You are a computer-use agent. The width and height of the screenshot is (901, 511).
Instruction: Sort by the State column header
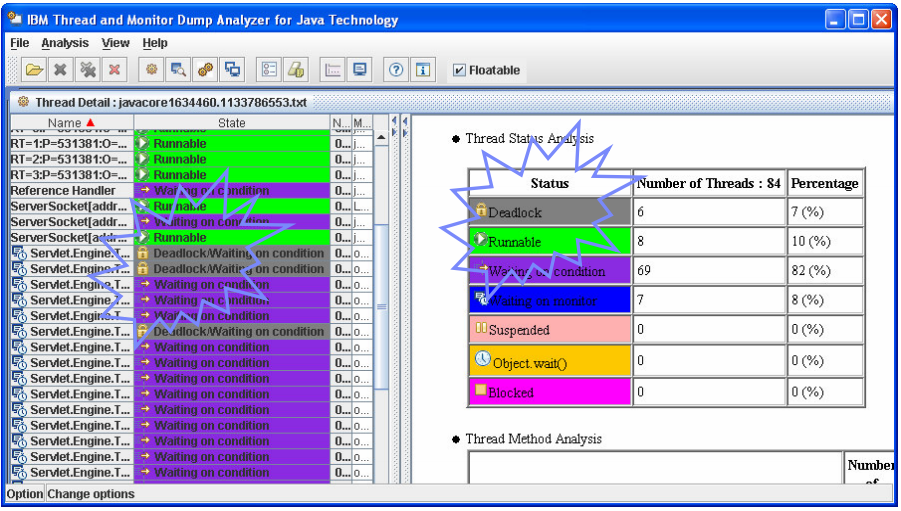tap(232, 122)
